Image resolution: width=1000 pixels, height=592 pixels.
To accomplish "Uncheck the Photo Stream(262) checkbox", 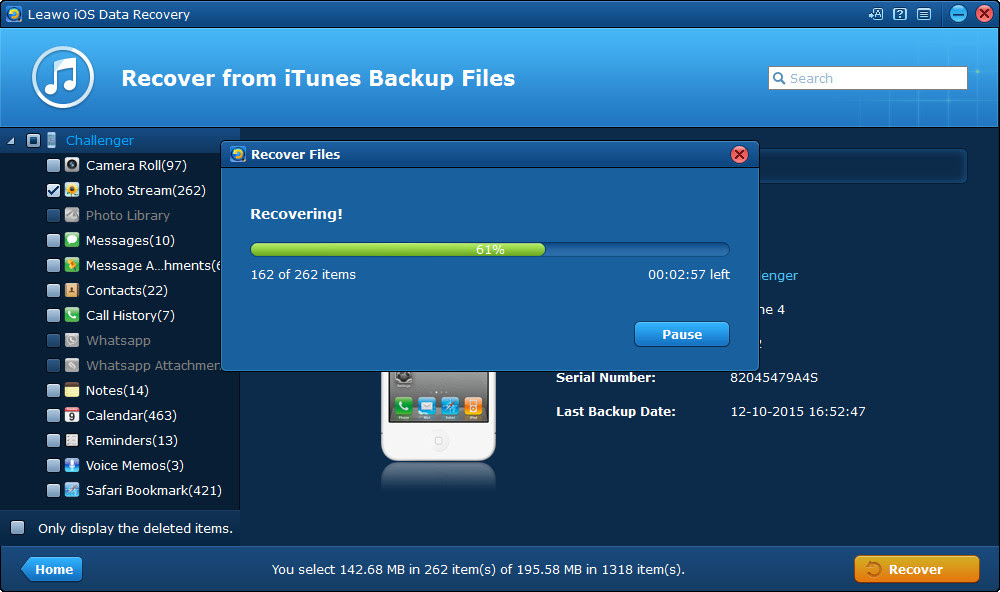I will tap(54, 190).
